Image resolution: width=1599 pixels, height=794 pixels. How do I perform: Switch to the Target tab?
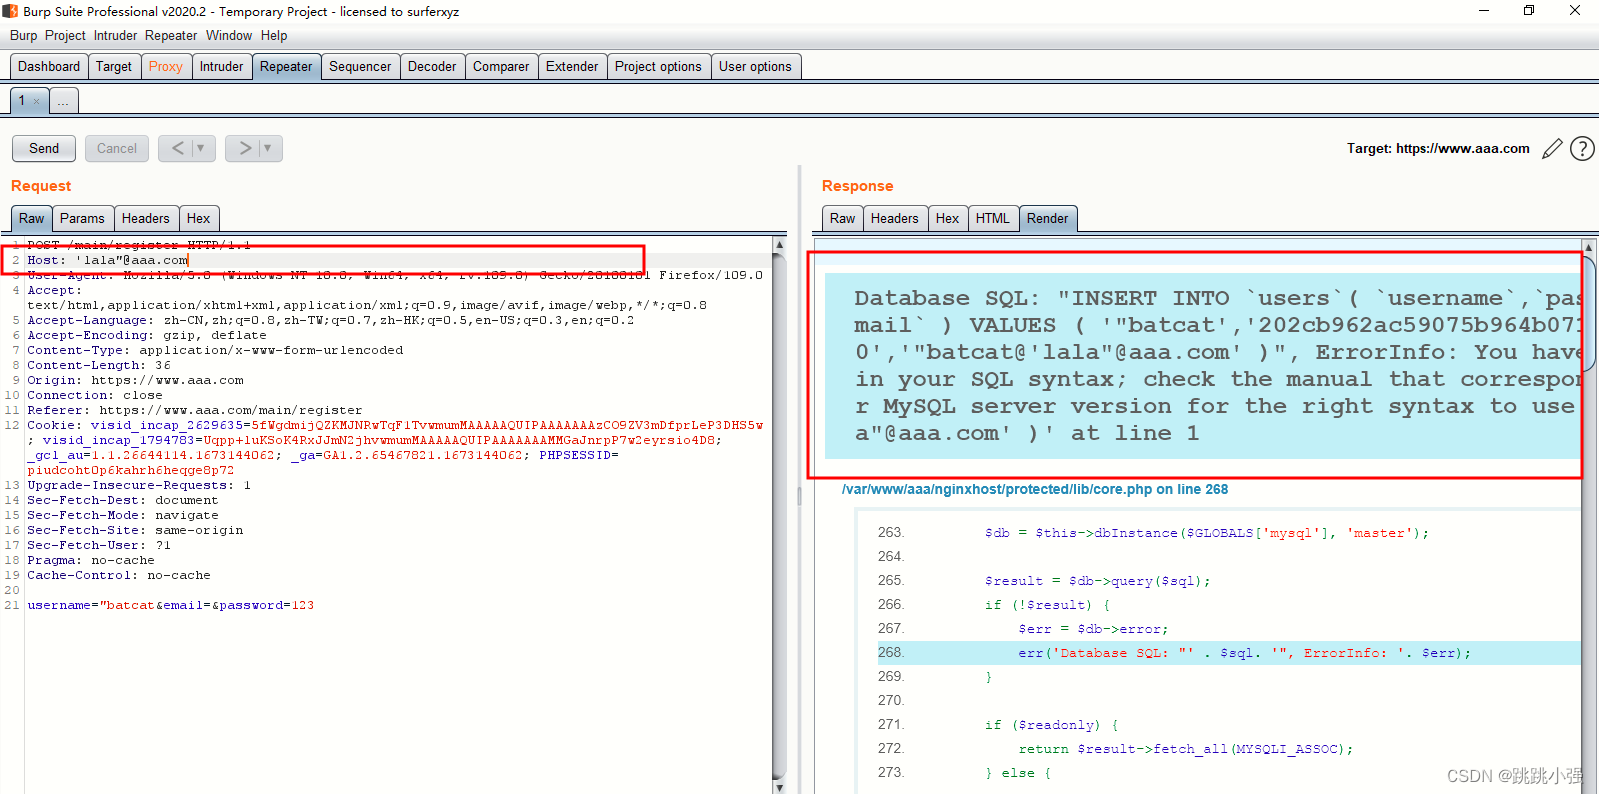pyautogui.click(x=114, y=66)
